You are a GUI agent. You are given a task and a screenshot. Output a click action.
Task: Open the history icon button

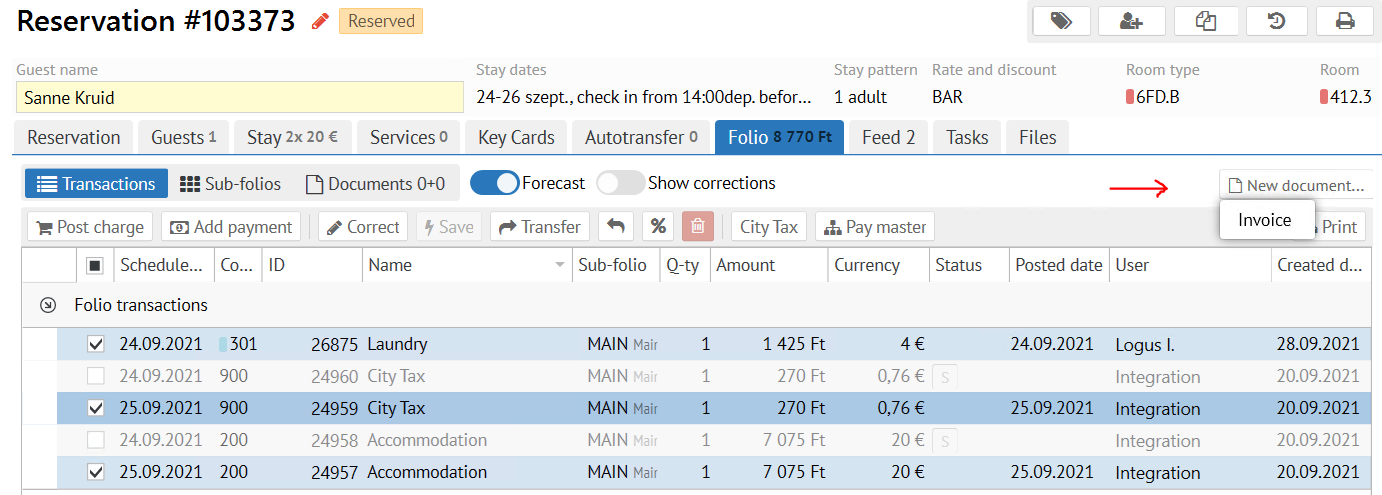click(1276, 21)
